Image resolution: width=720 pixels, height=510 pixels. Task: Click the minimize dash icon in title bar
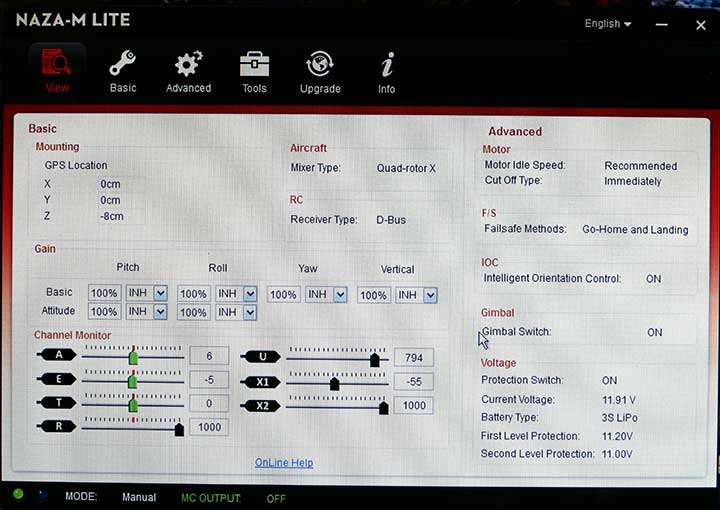(664, 24)
